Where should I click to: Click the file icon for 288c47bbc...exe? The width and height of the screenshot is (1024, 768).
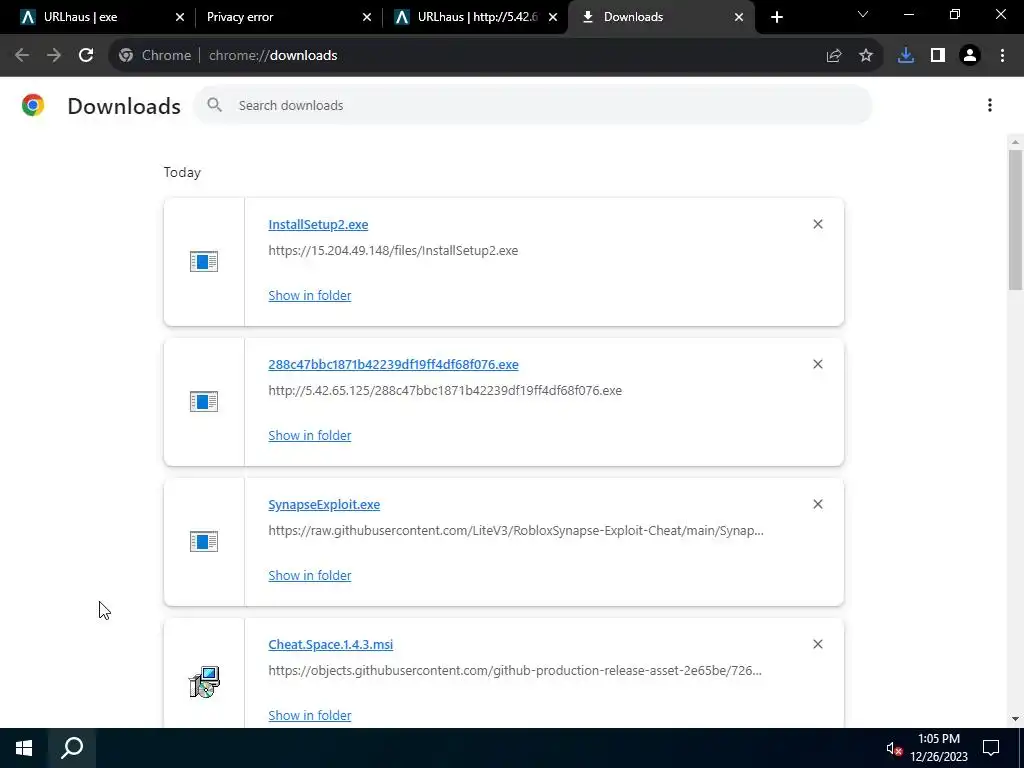204,401
